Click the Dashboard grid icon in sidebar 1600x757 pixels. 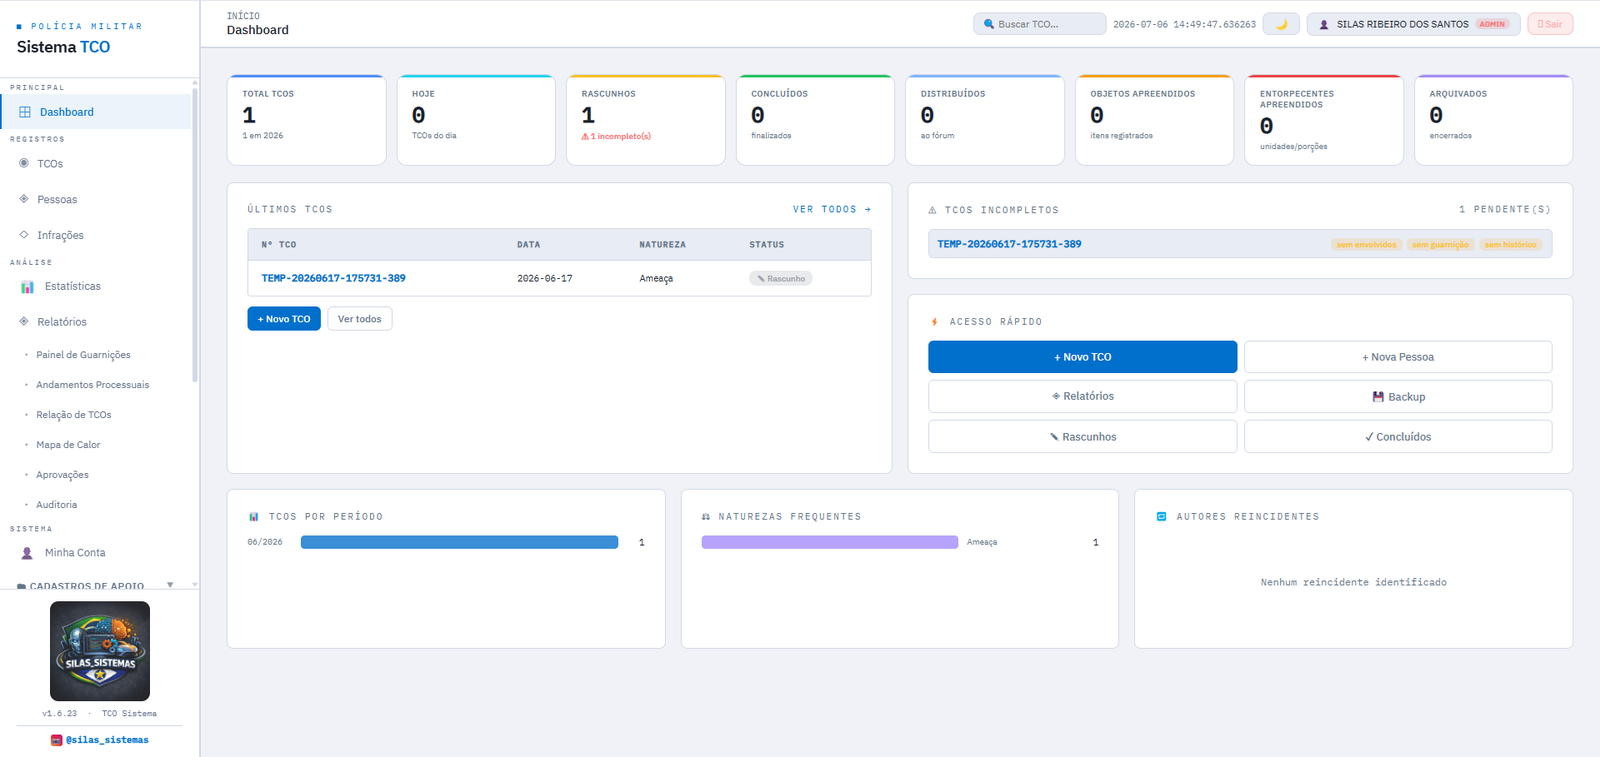click(x=25, y=112)
